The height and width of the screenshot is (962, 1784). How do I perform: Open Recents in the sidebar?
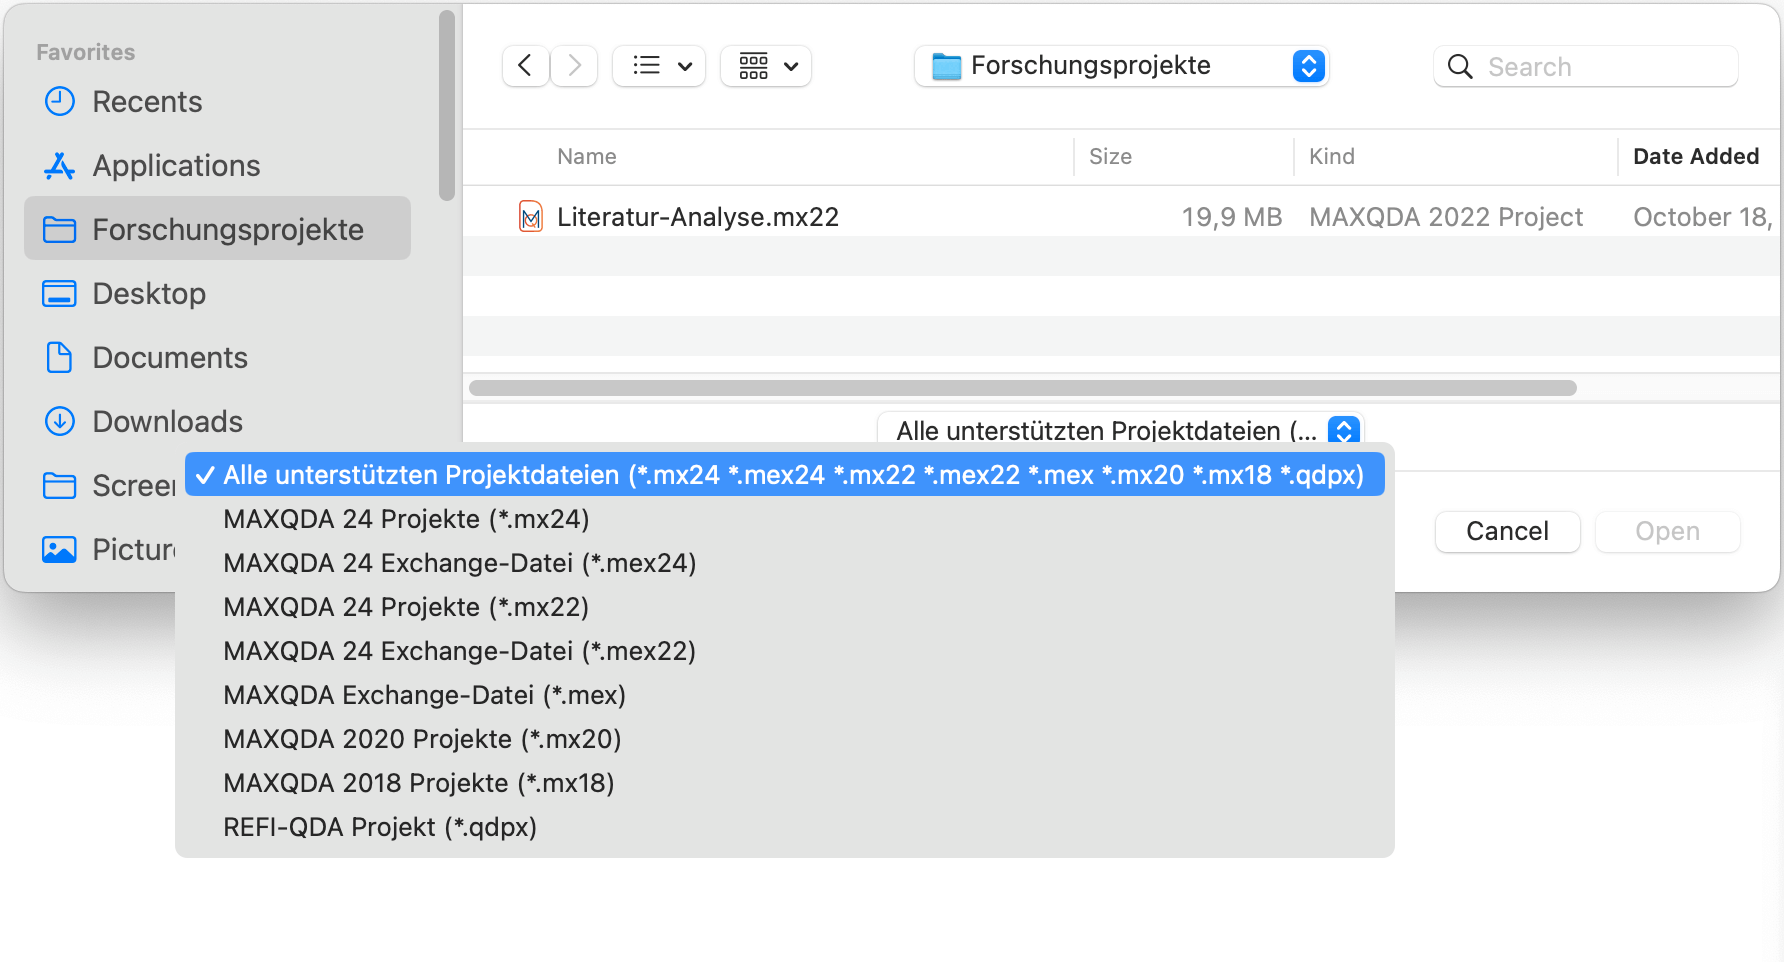[x=147, y=102]
